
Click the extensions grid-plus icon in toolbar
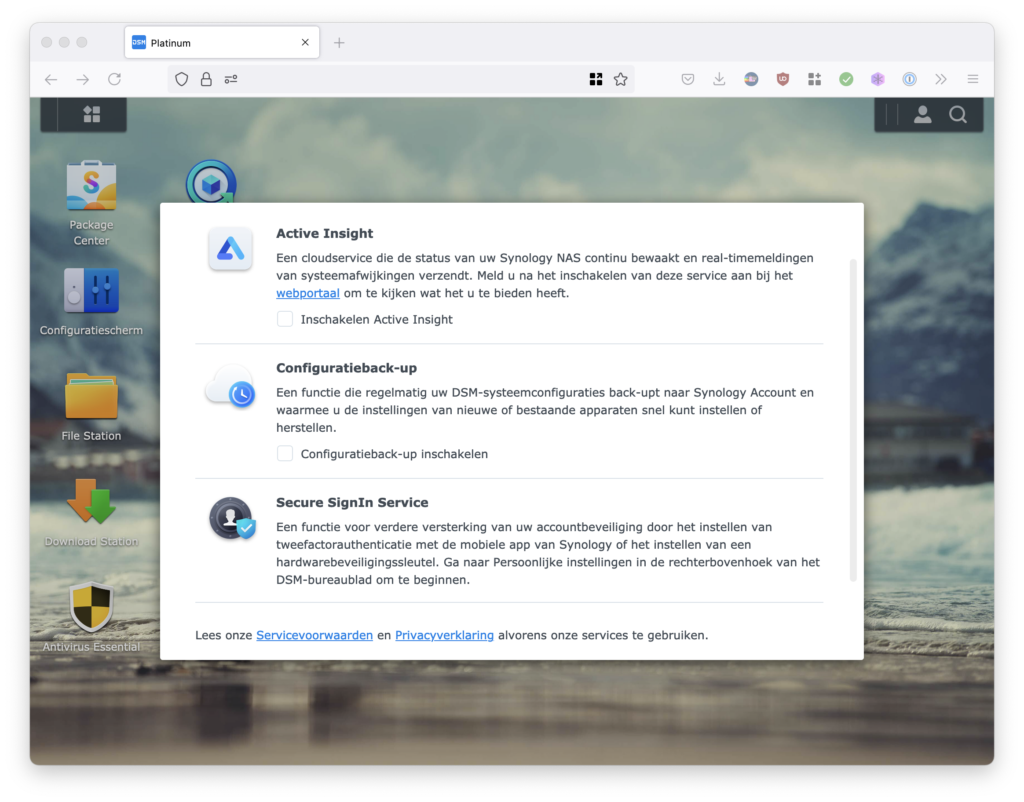point(814,80)
